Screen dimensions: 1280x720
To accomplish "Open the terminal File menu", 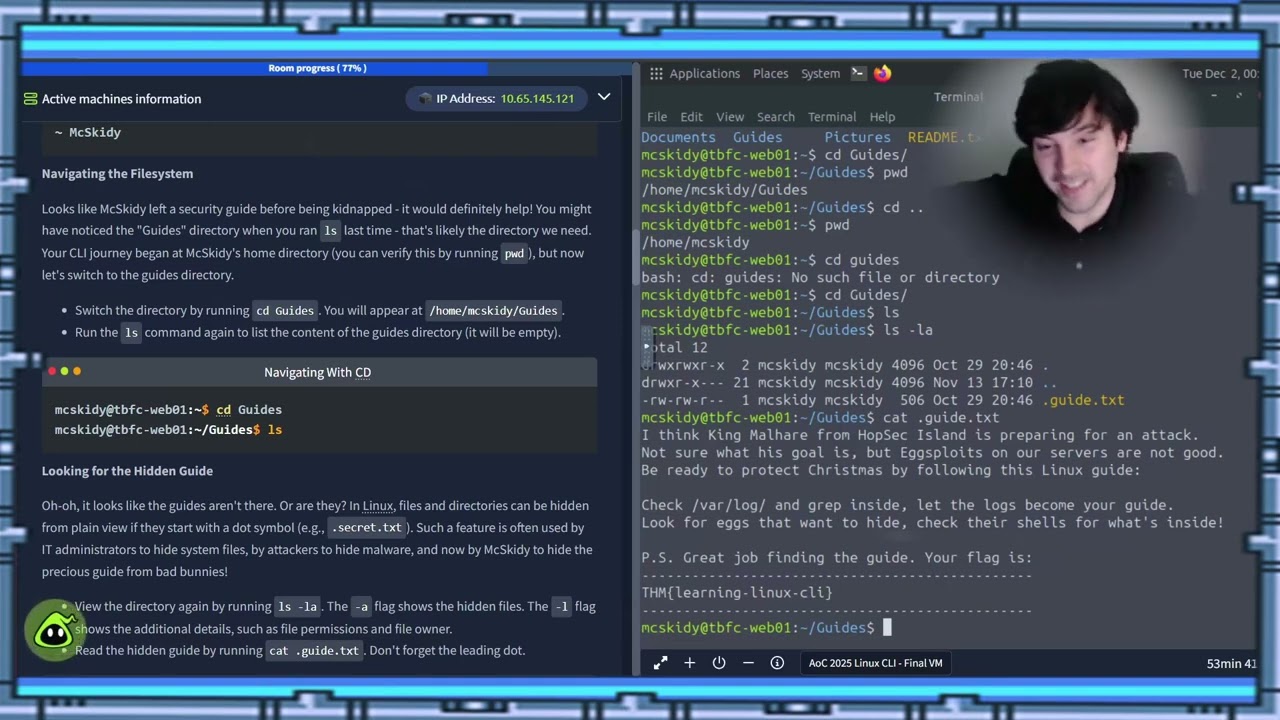I will 657,117.
